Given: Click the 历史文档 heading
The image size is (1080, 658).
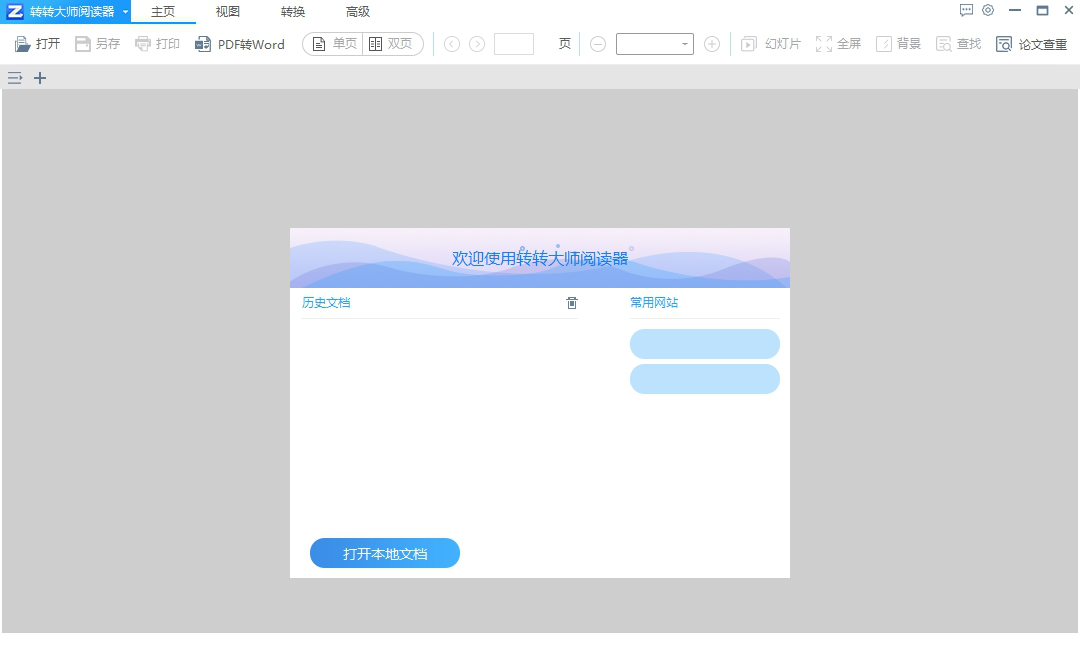Looking at the screenshot, I should coord(326,302).
